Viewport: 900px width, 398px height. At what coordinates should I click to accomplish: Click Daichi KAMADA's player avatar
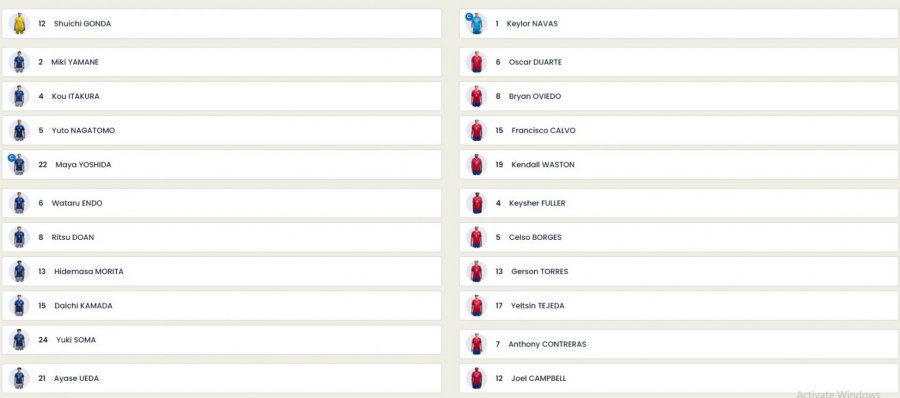click(x=19, y=306)
